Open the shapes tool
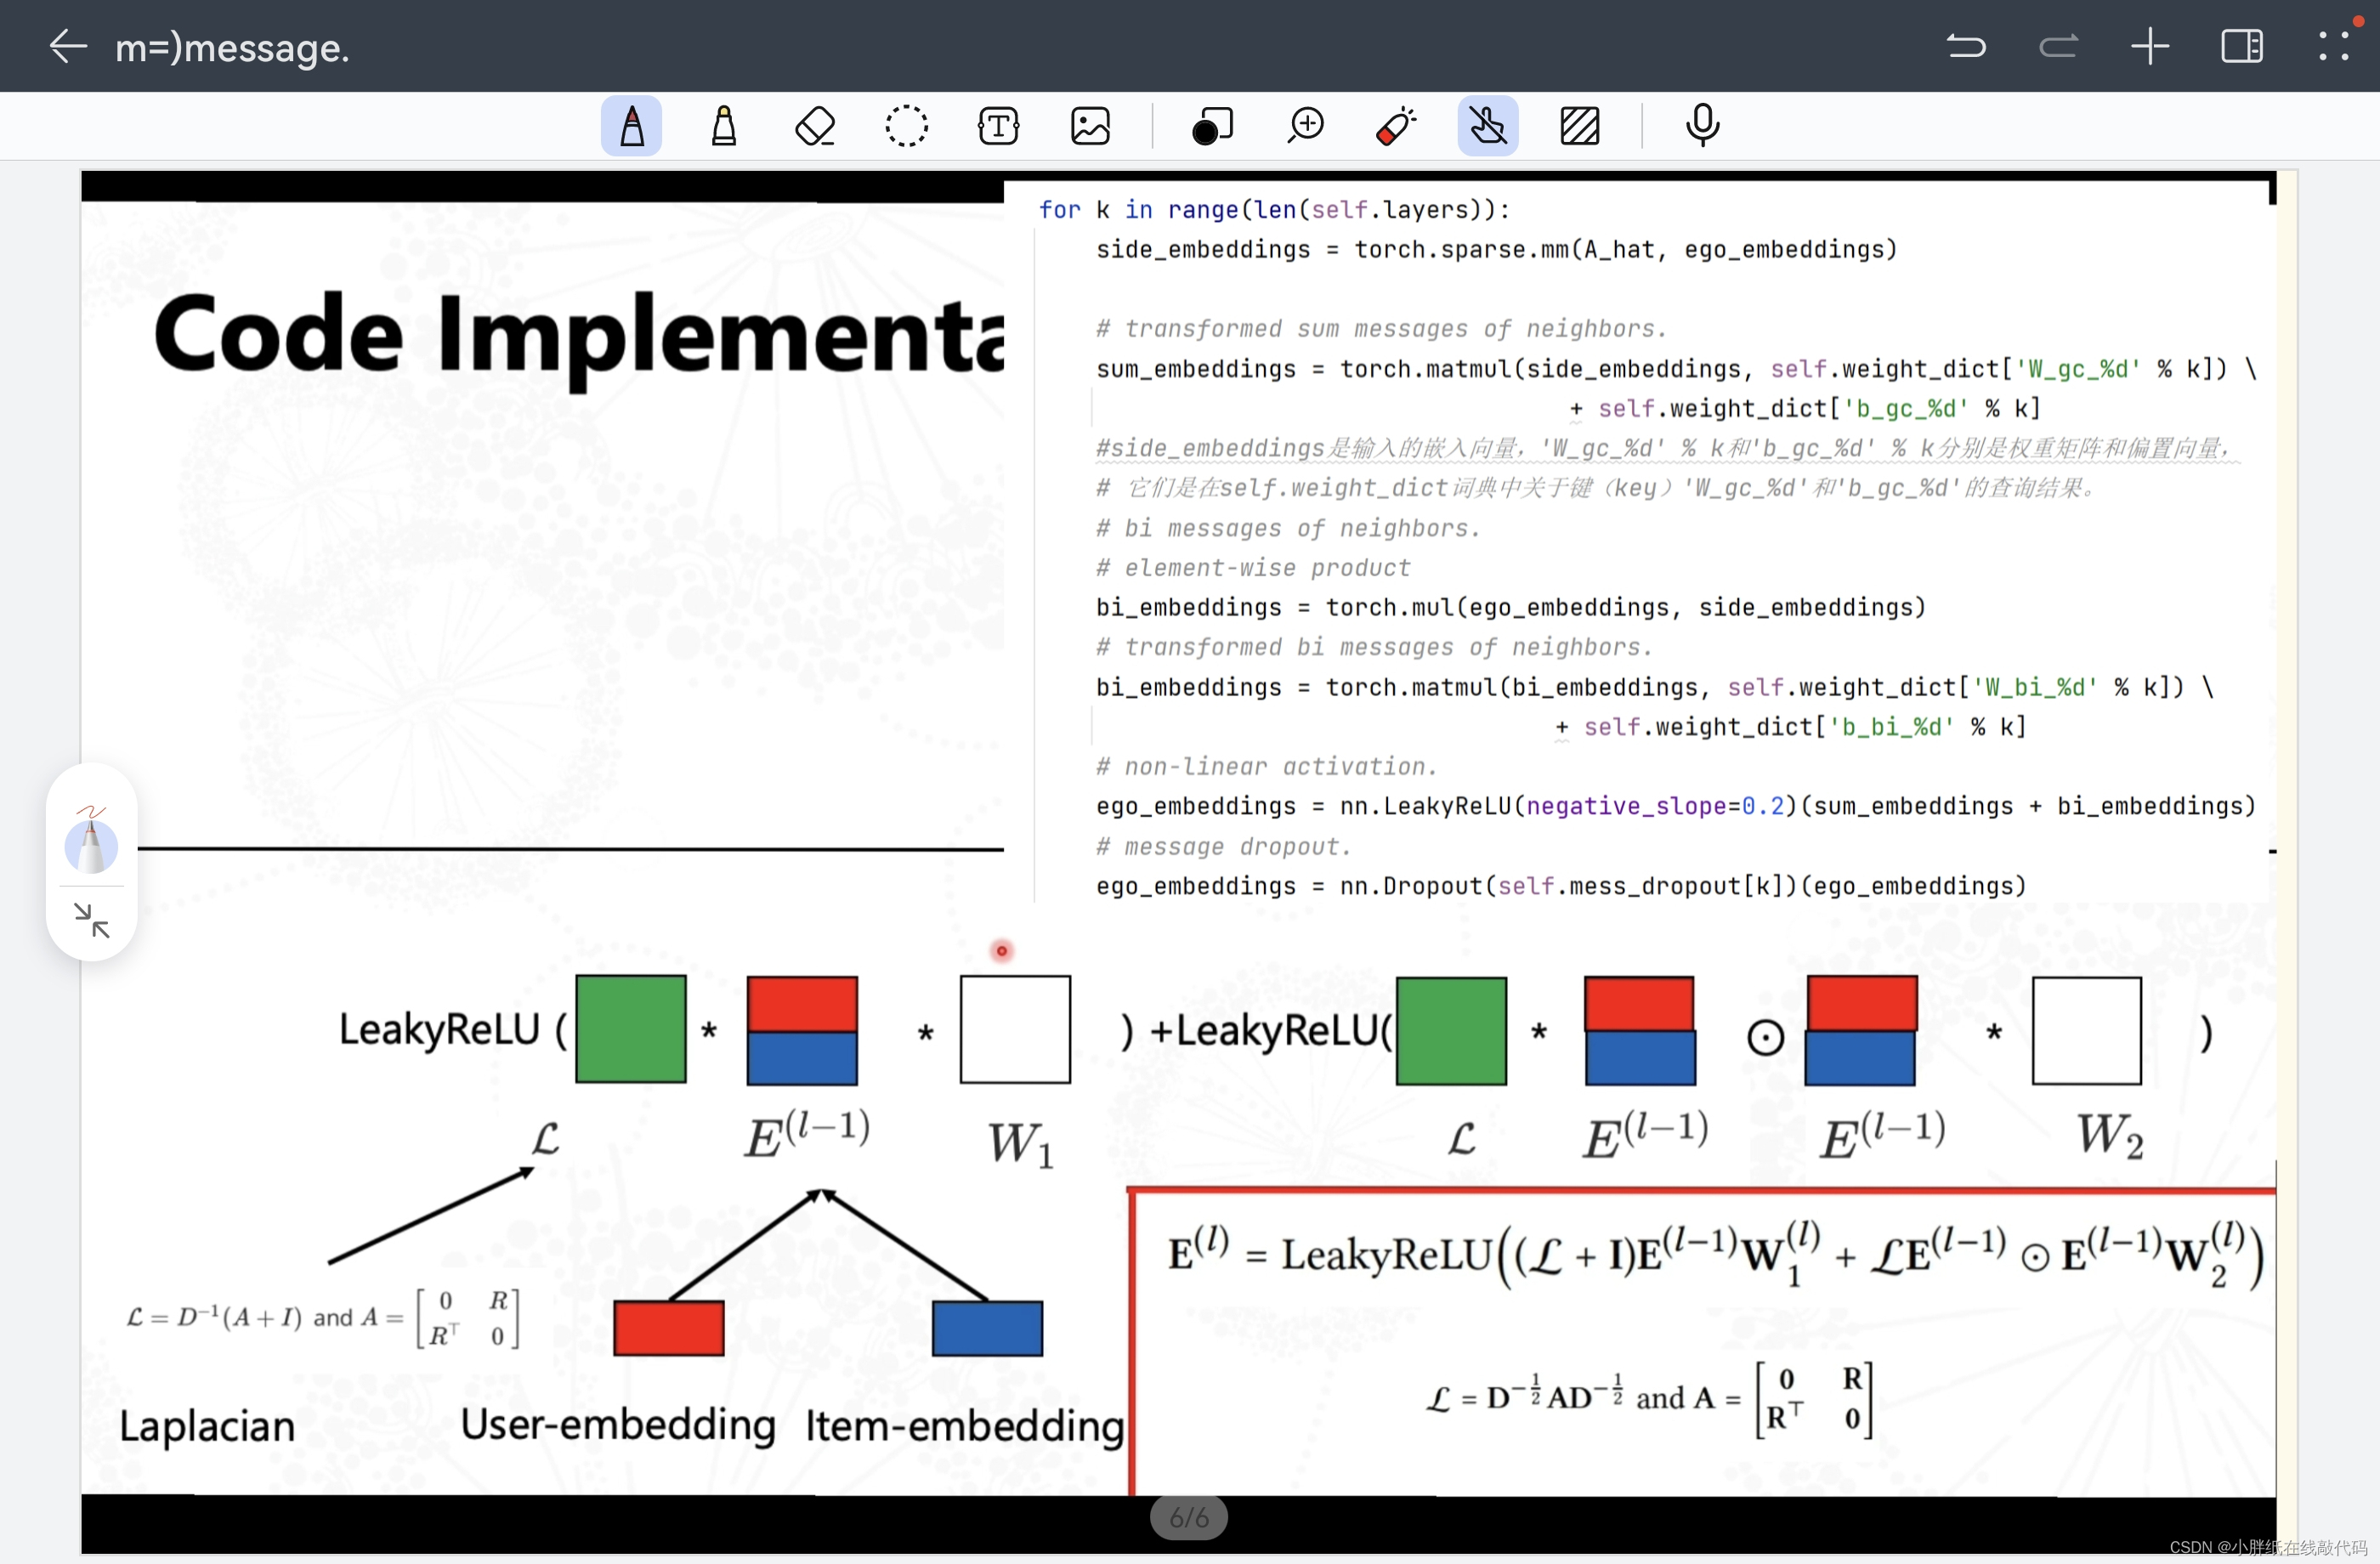 point(1212,126)
